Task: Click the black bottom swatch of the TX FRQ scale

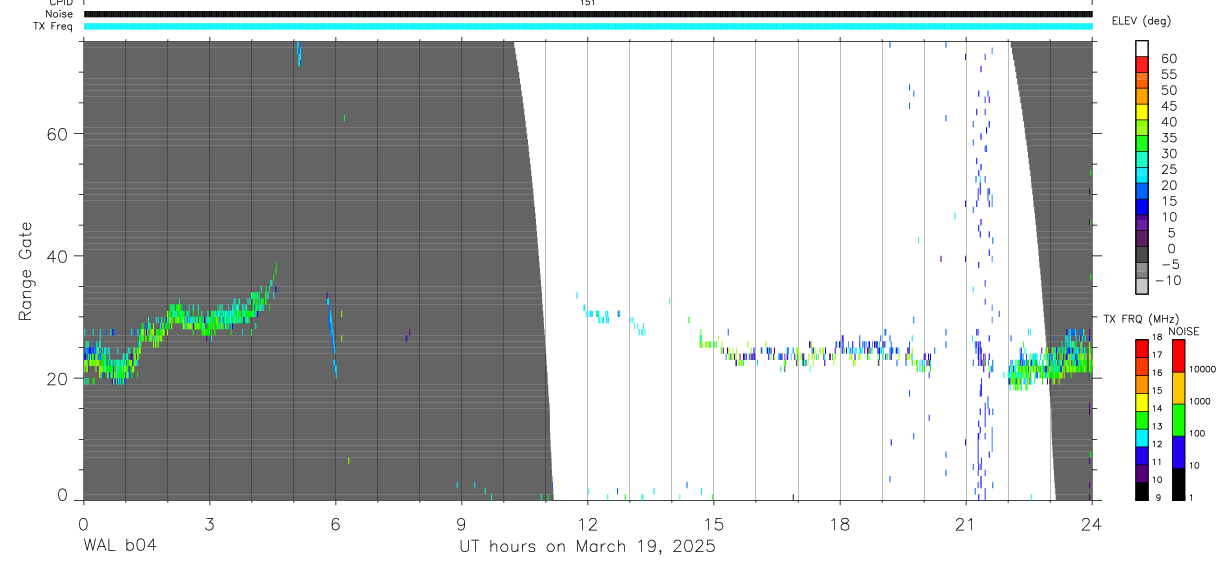Action: click(x=1142, y=491)
